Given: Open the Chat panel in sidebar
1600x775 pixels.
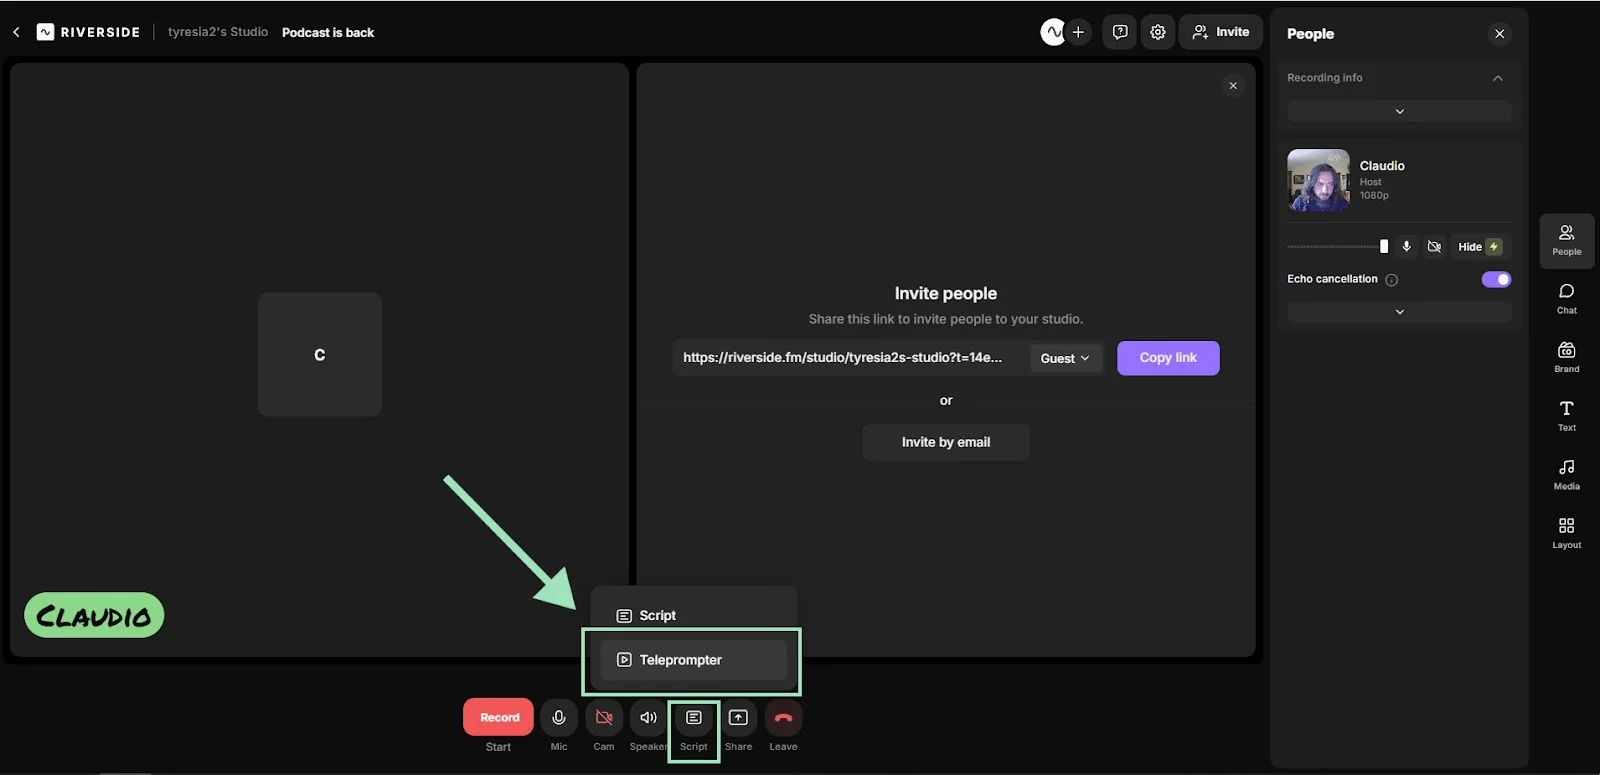Looking at the screenshot, I should coord(1566,298).
